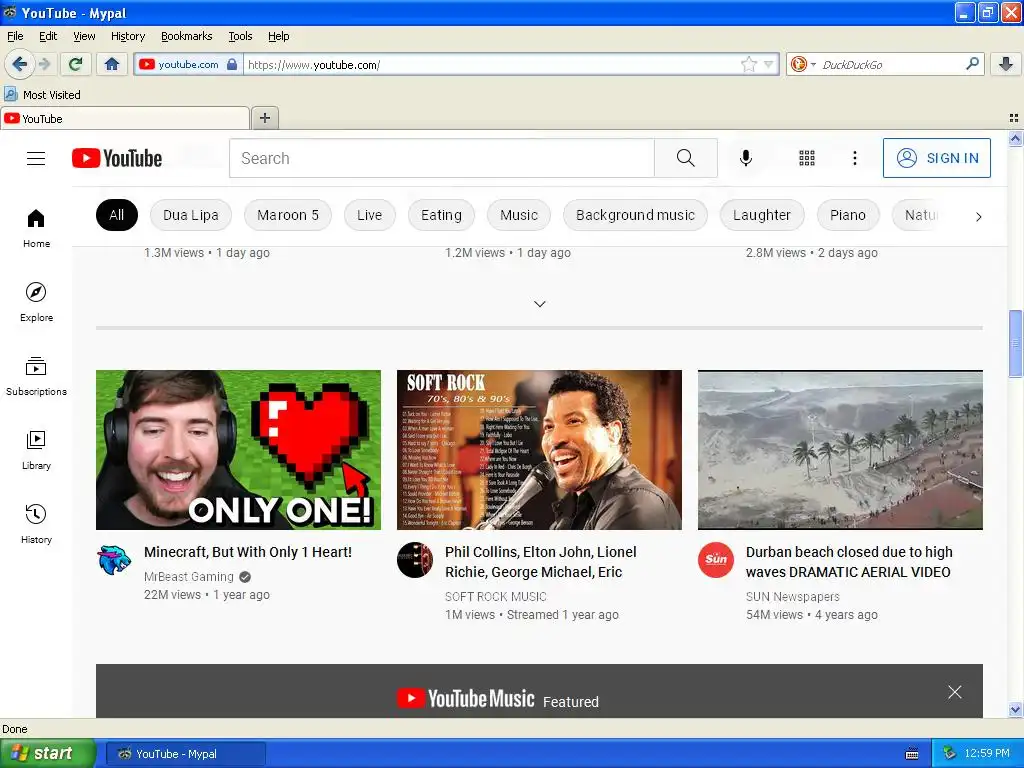Select the Maroon 5 filter chip
Viewport: 1024px width, 768px height.
[288, 215]
